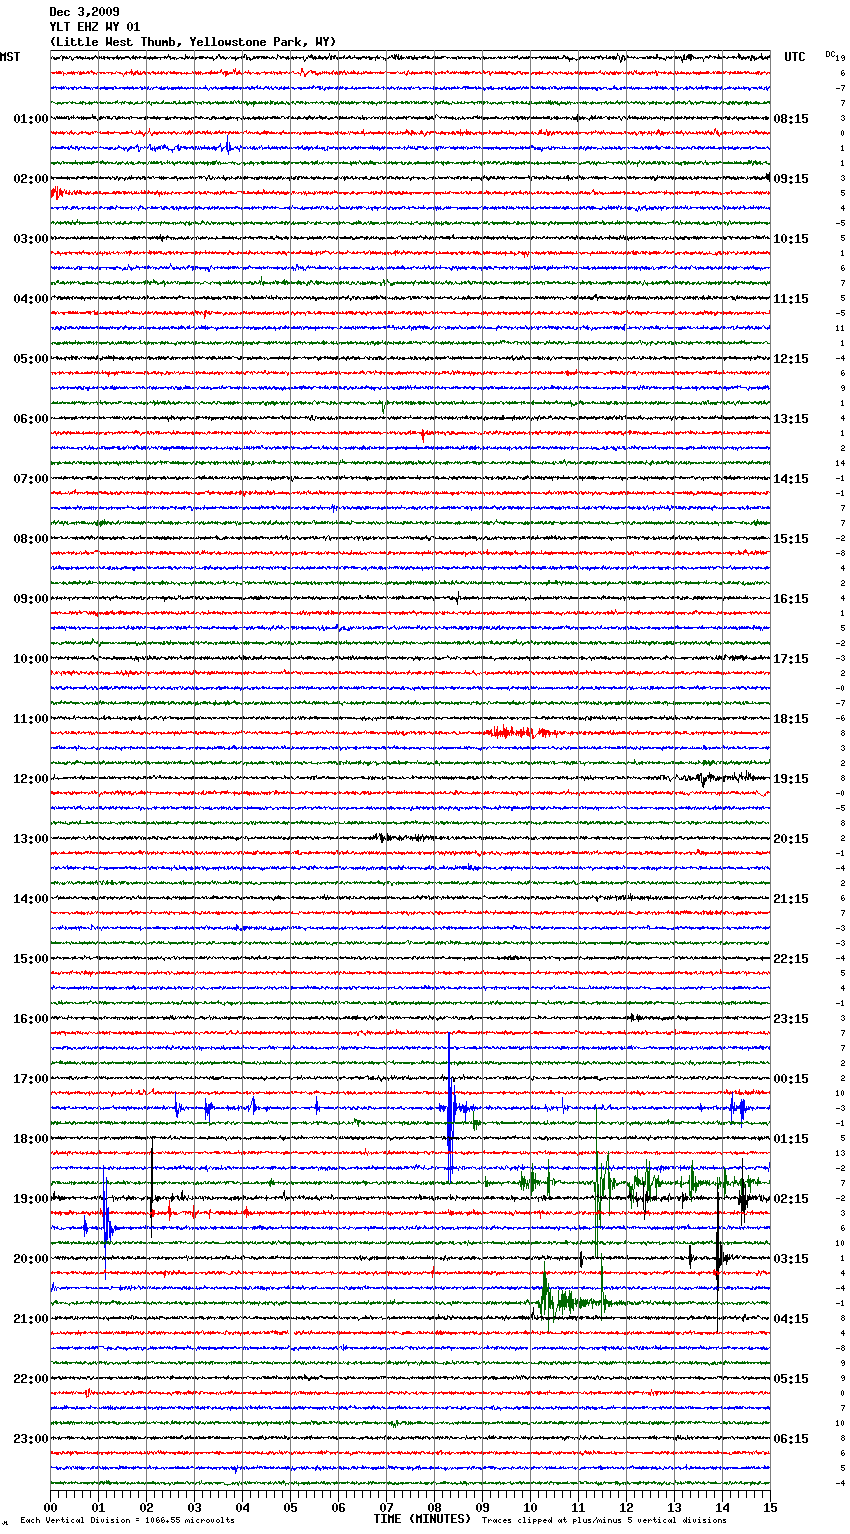This screenshot has width=850, height=1534.
Task: Click the "(Little West Thumb, Yellowstone Park, WY)" subtitle
Action: [x=193, y=42]
